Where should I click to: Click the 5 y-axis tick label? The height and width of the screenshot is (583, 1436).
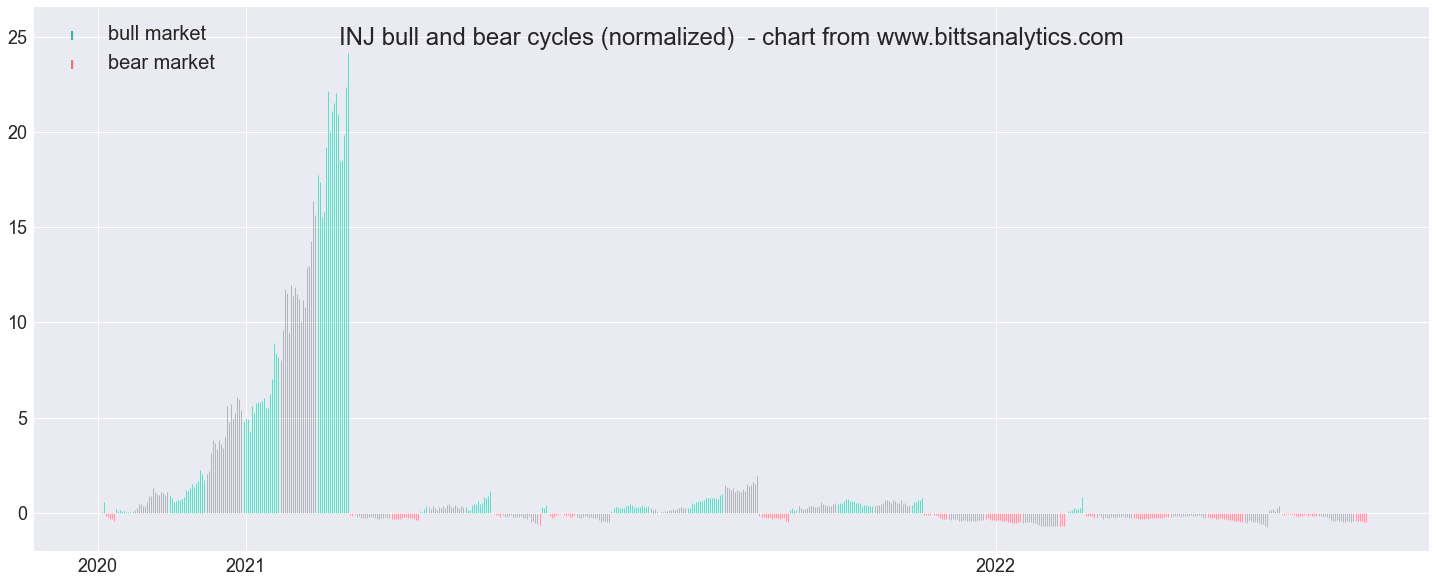point(21,418)
